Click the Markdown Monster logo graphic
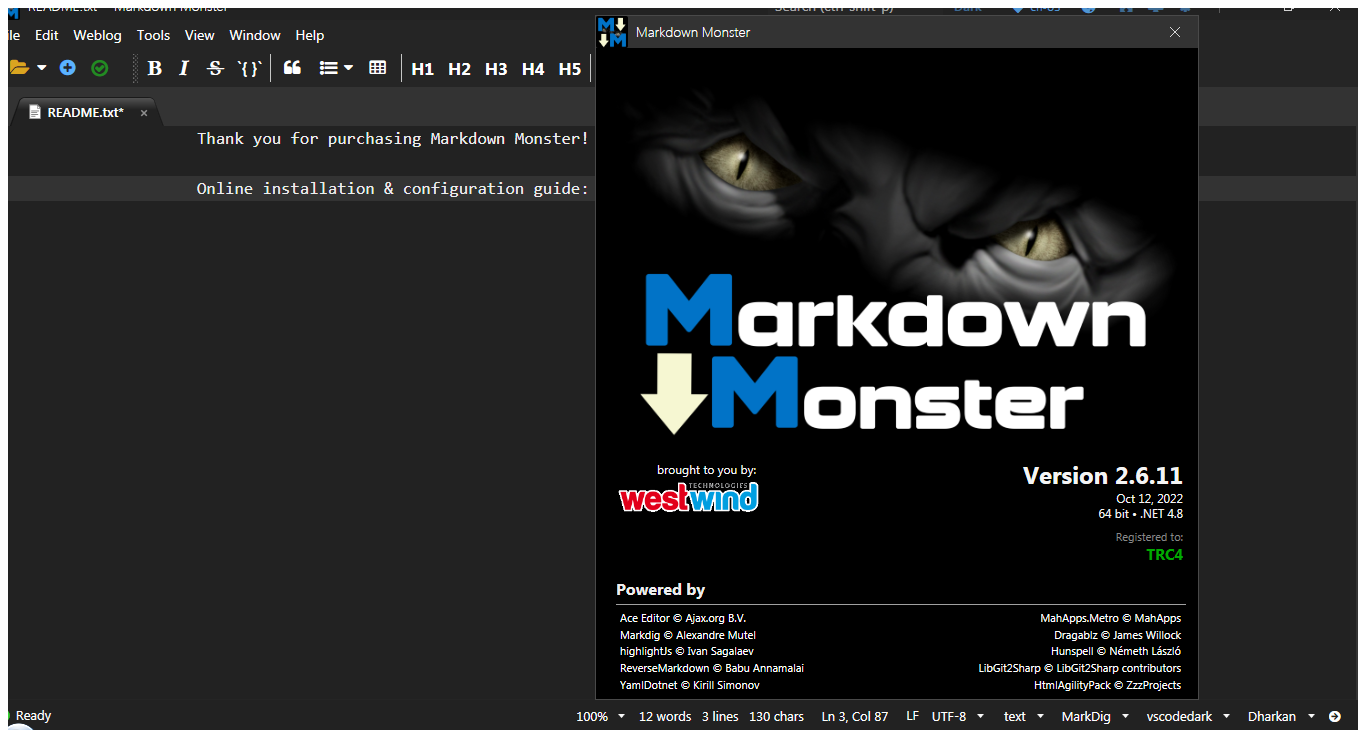 (x=892, y=352)
